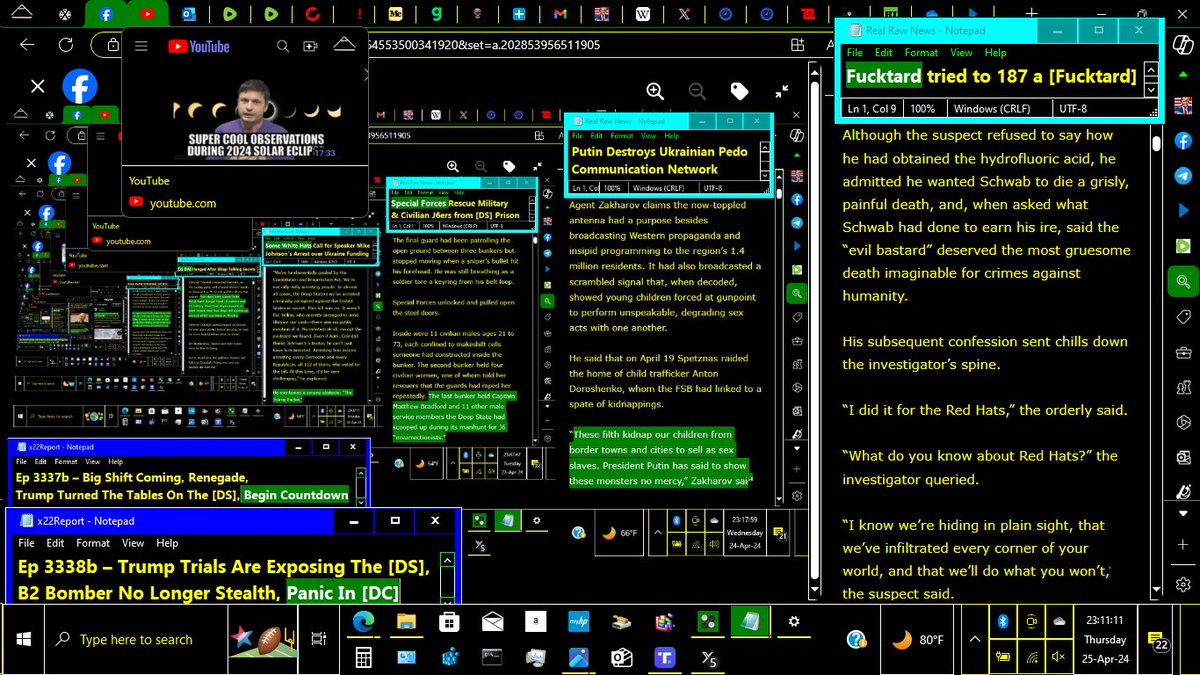The image size is (1200, 675).
Task: Go back with the browser back arrow
Action: pos(27,45)
